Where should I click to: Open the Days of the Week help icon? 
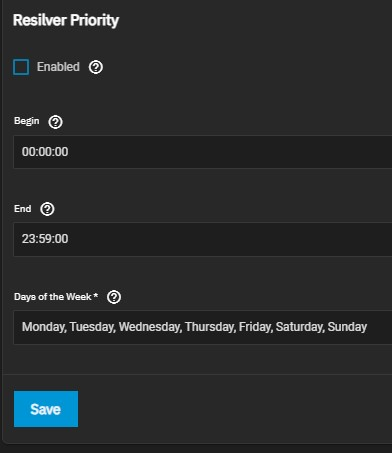[114, 297]
